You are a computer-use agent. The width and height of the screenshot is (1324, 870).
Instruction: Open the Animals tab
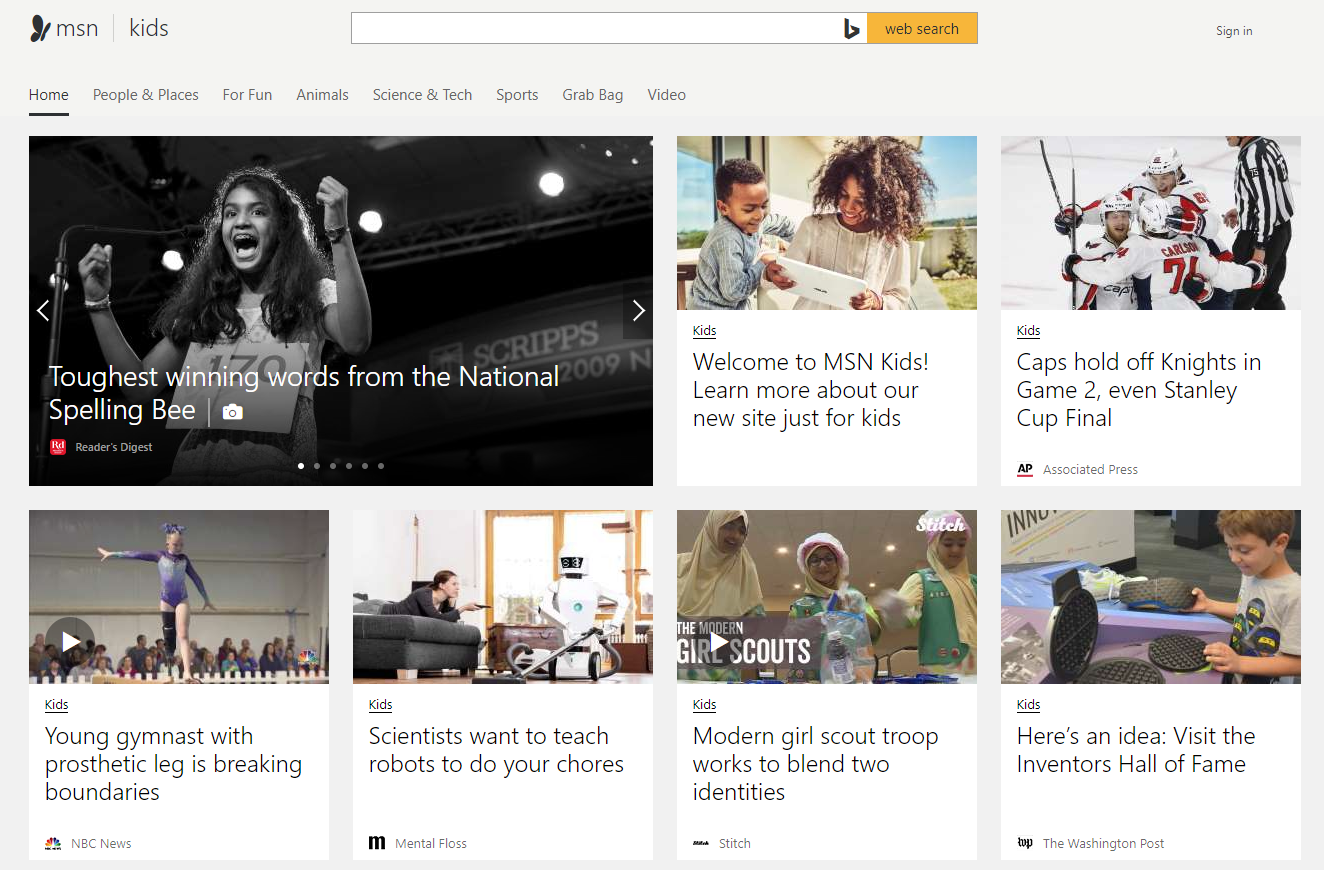tap(322, 95)
